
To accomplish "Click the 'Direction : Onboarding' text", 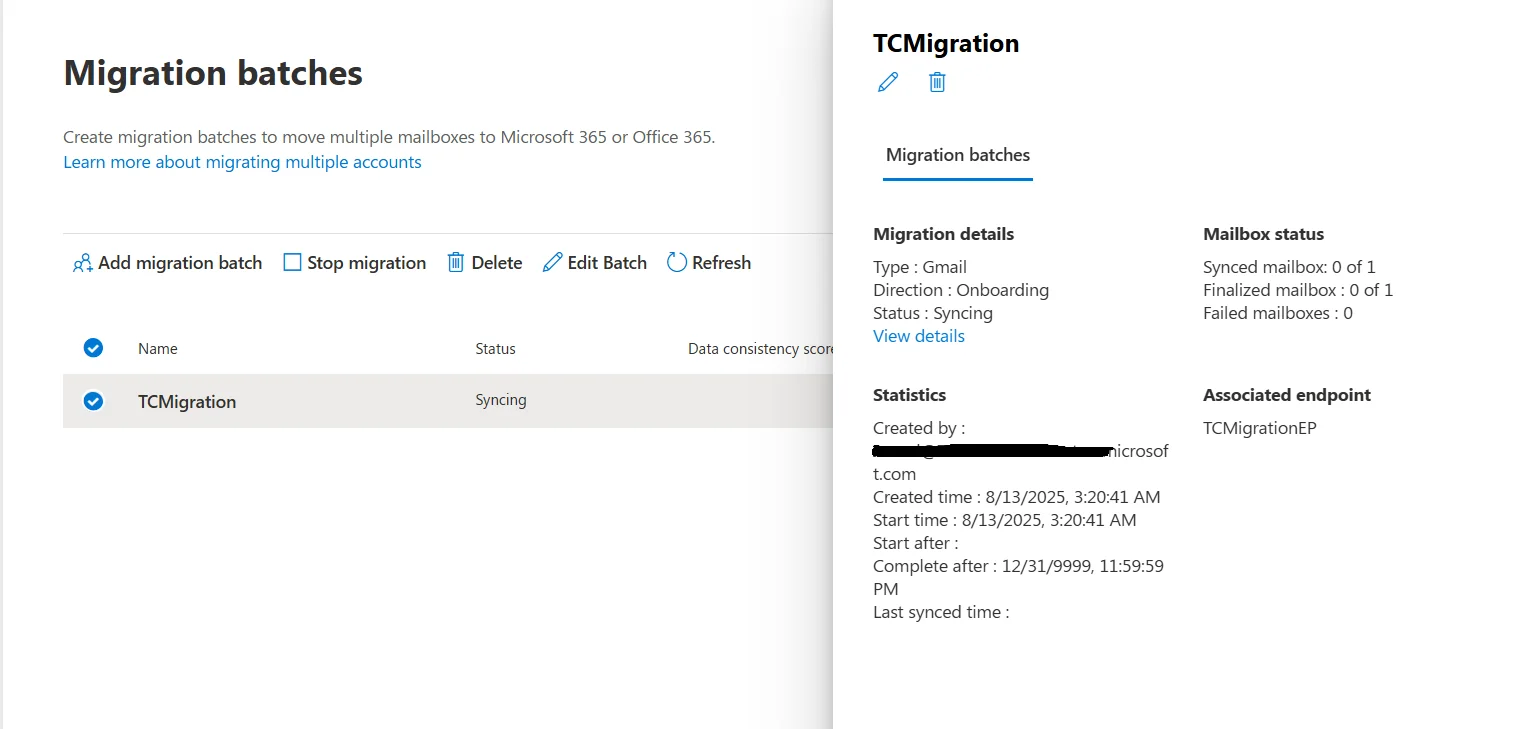I will tap(961, 290).
